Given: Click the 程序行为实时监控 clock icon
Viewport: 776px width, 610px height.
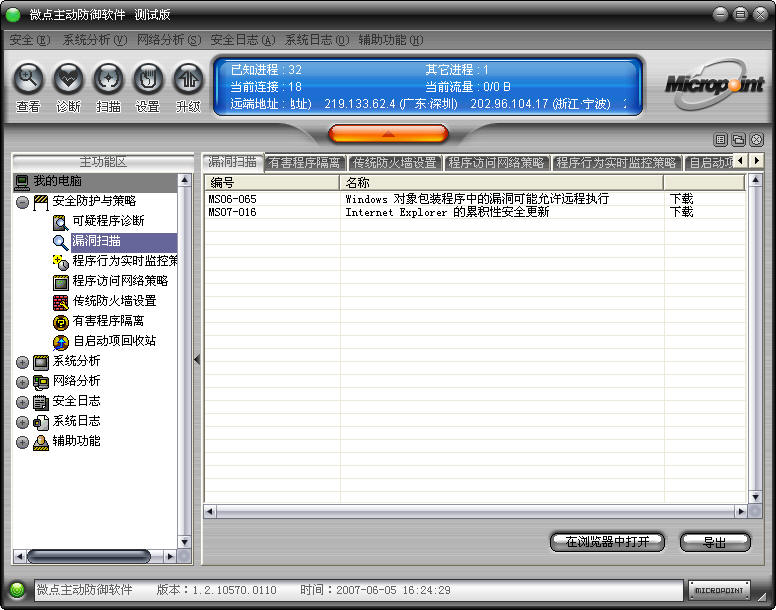Looking at the screenshot, I should click(60, 262).
